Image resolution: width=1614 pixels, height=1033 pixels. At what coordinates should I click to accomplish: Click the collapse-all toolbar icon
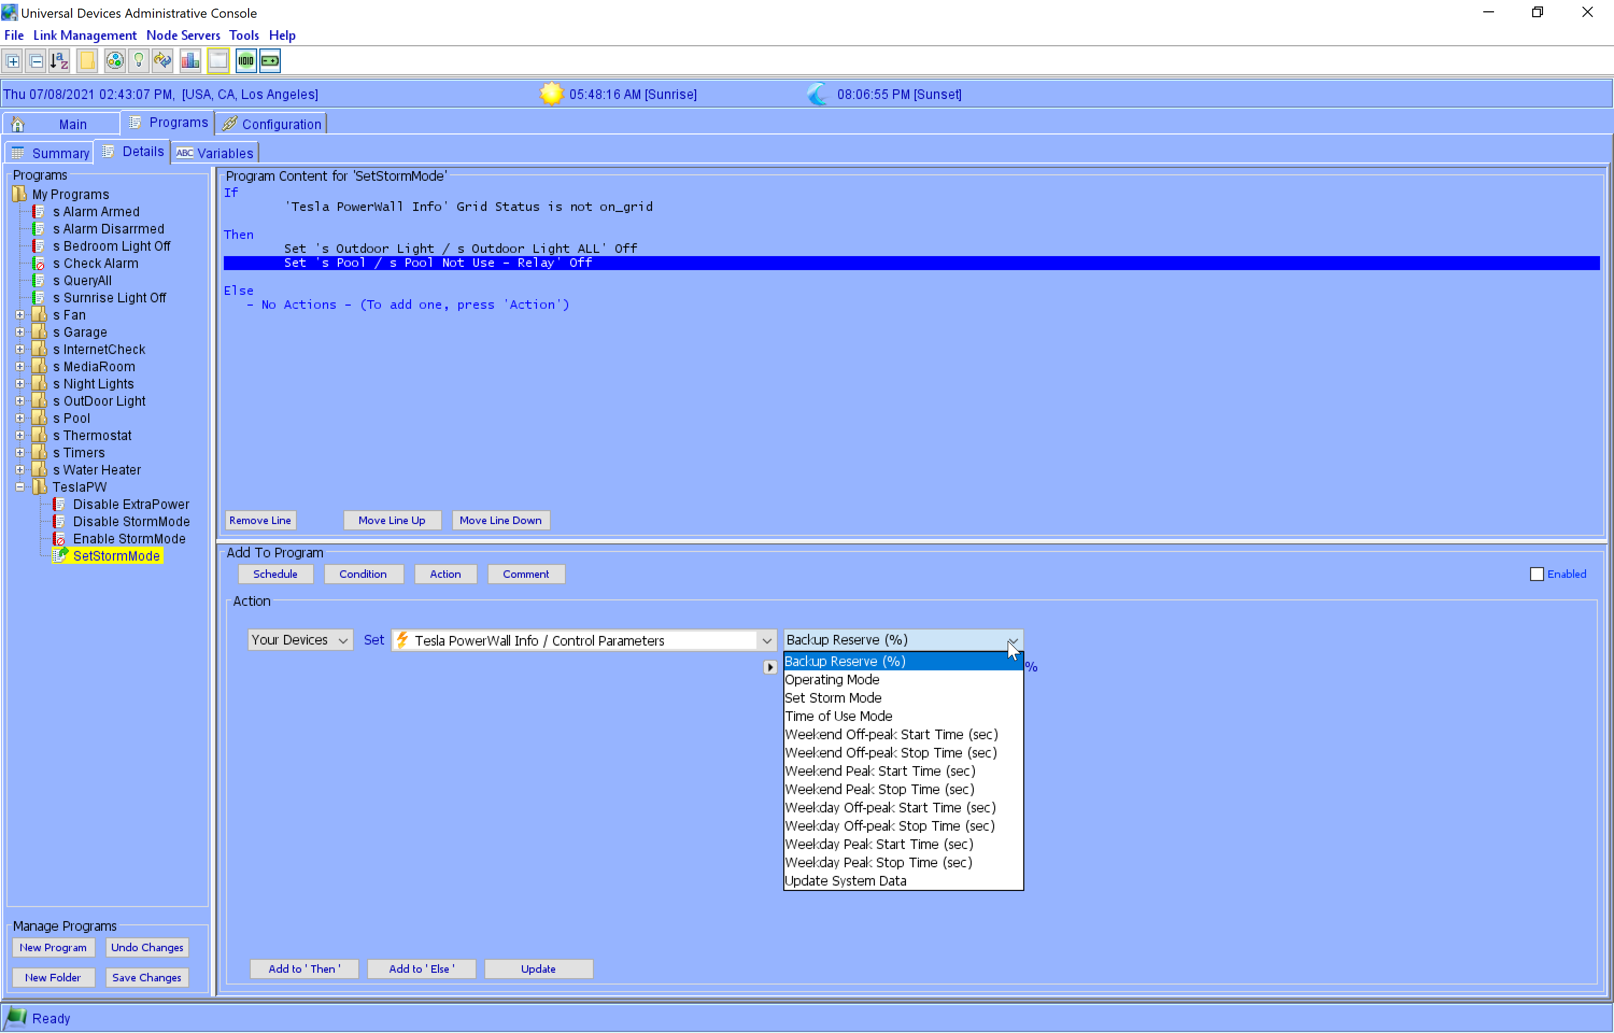tap(36, 61)
